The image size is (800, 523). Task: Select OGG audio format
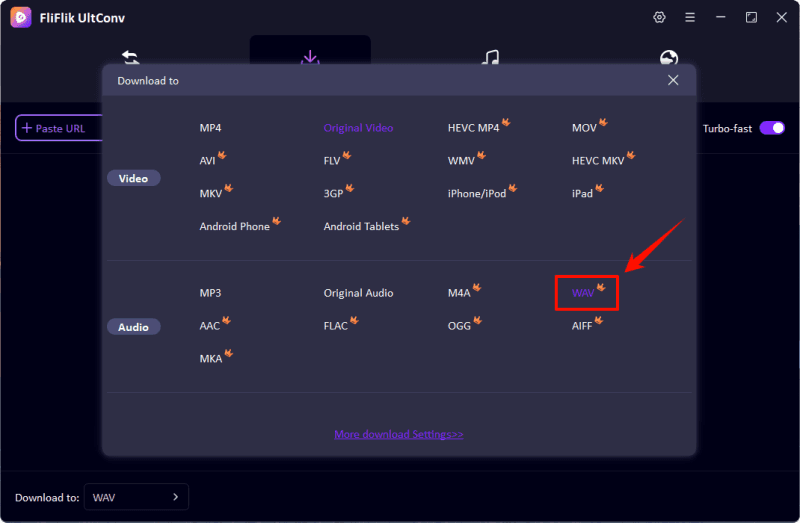click(459, 326)
